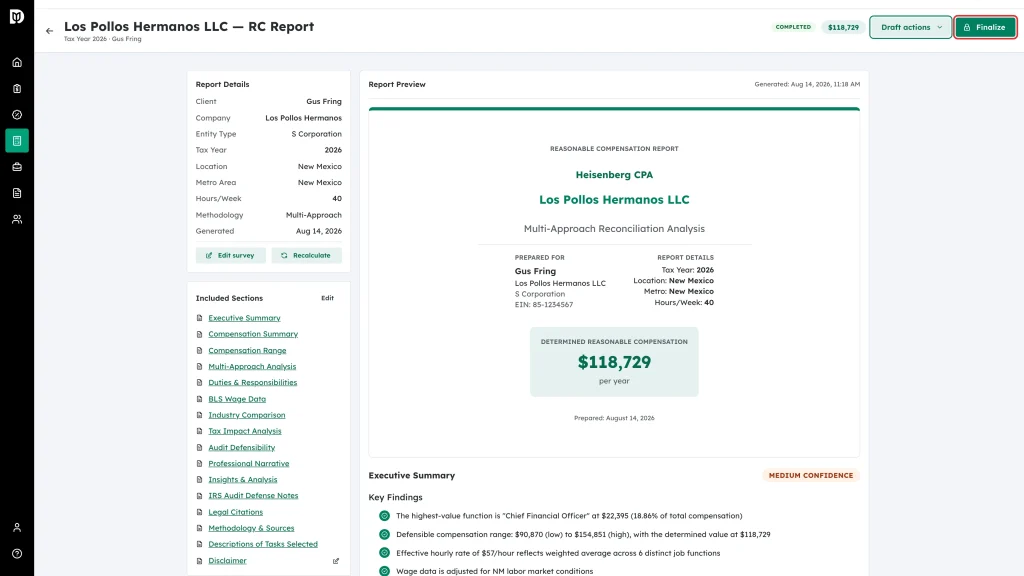Open IRS Audit Defense Notes link
1024x576 pixels.
(253, 496)
